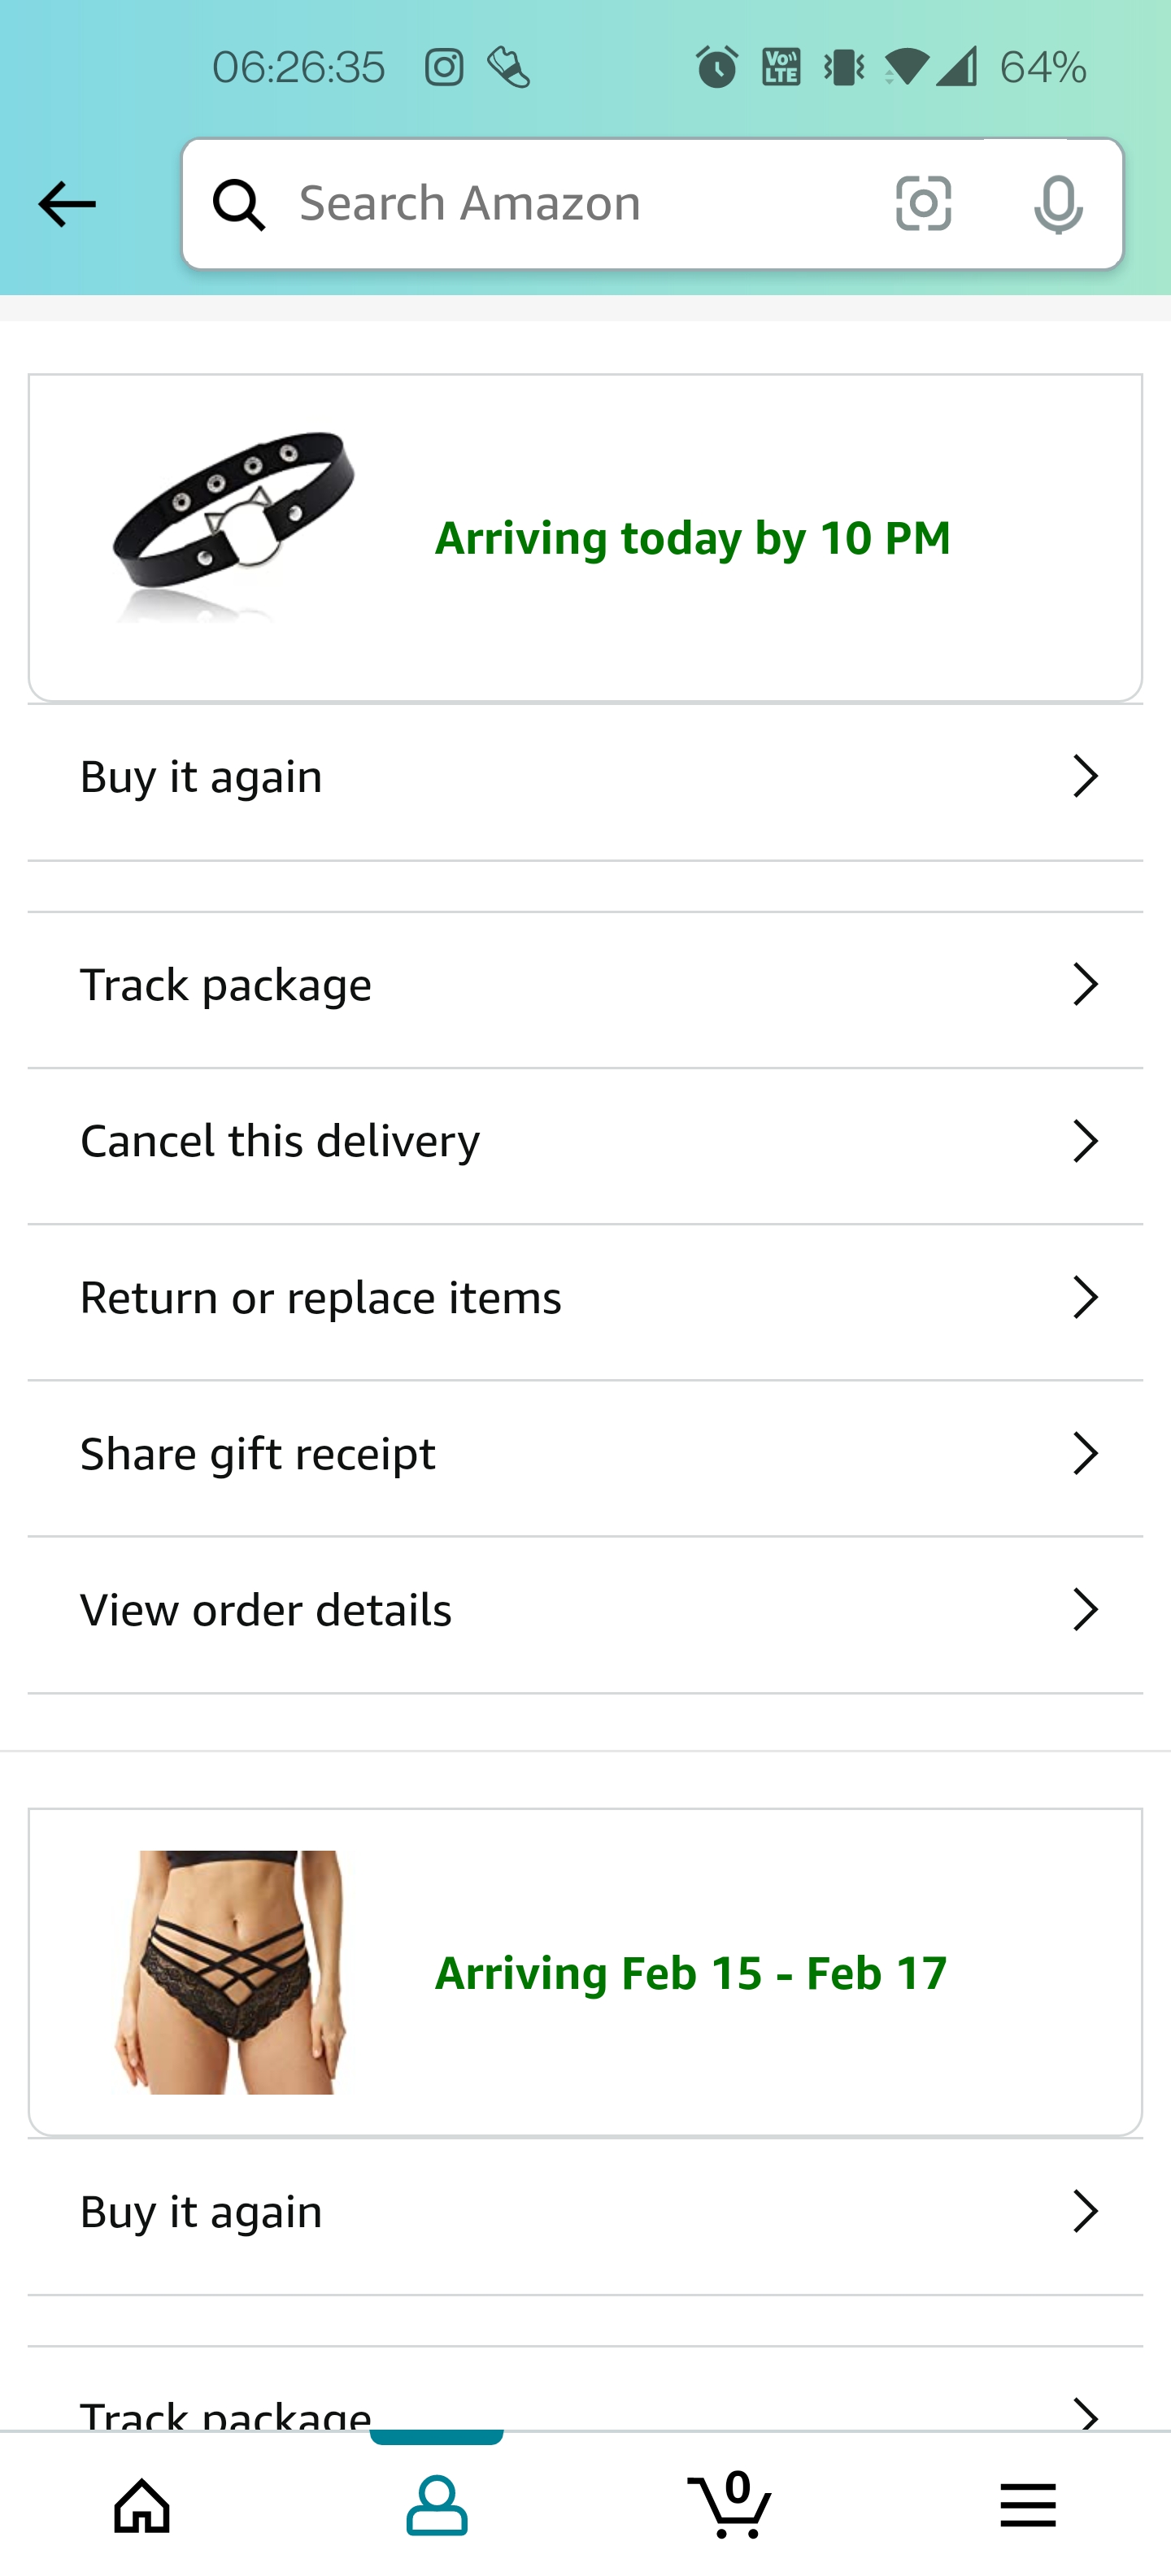Open View order details
1171x2576 pixels.
click(x=266, y=1610)
